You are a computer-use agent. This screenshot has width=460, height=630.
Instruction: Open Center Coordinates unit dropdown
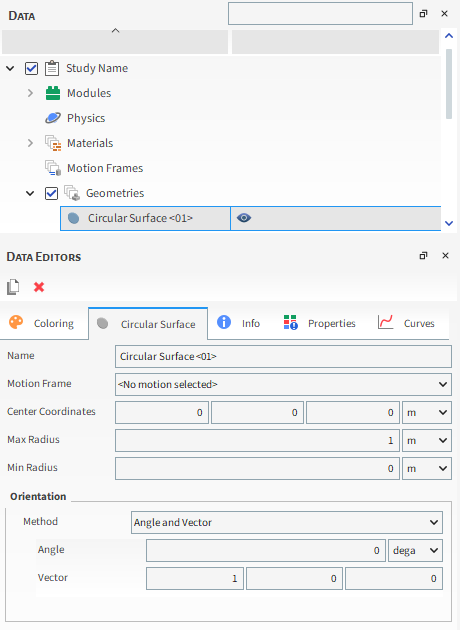pos(427,413)
